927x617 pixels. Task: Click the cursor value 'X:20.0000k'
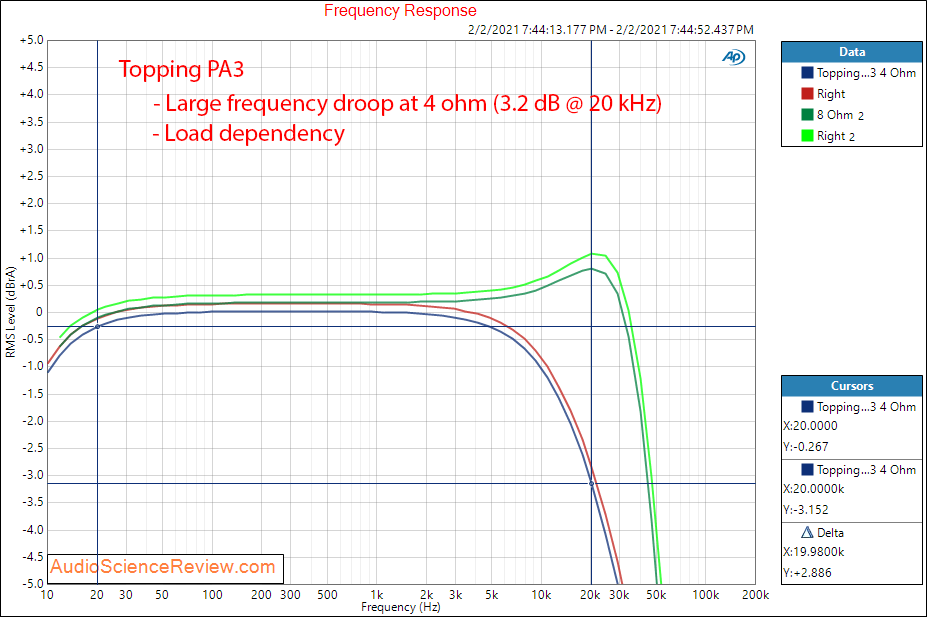click(813, 489)
